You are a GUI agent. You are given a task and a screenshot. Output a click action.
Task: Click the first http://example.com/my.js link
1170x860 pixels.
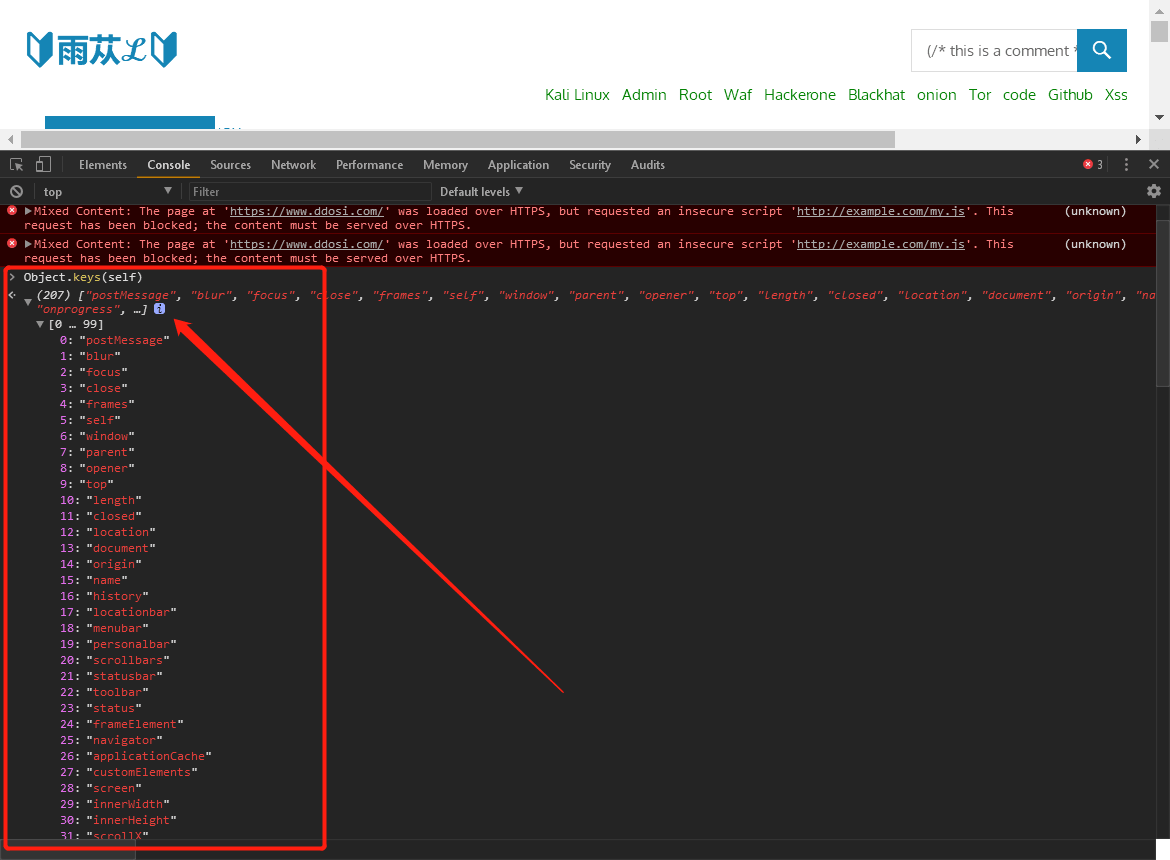coord(880,211)
